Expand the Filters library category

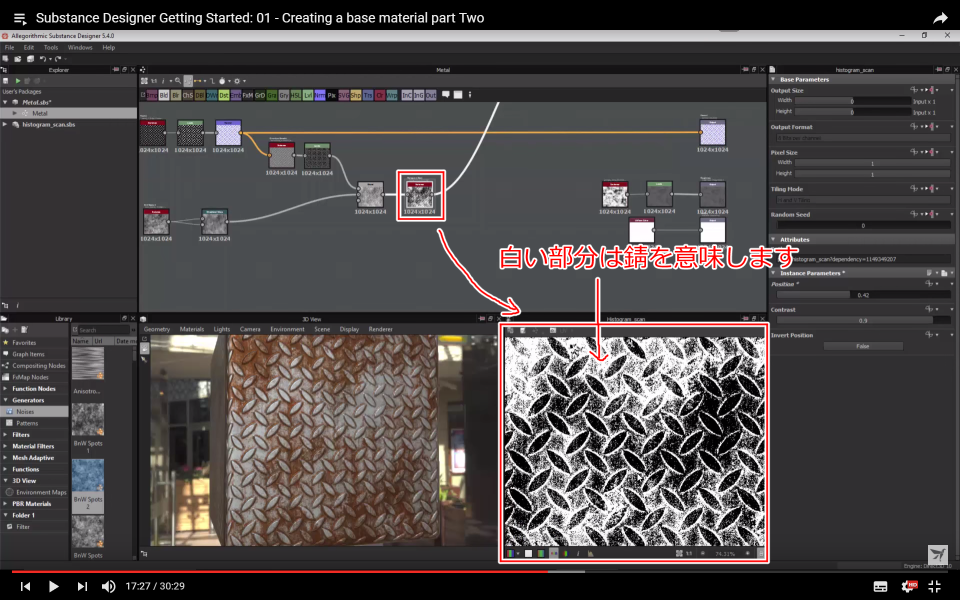tap(6, 435)
